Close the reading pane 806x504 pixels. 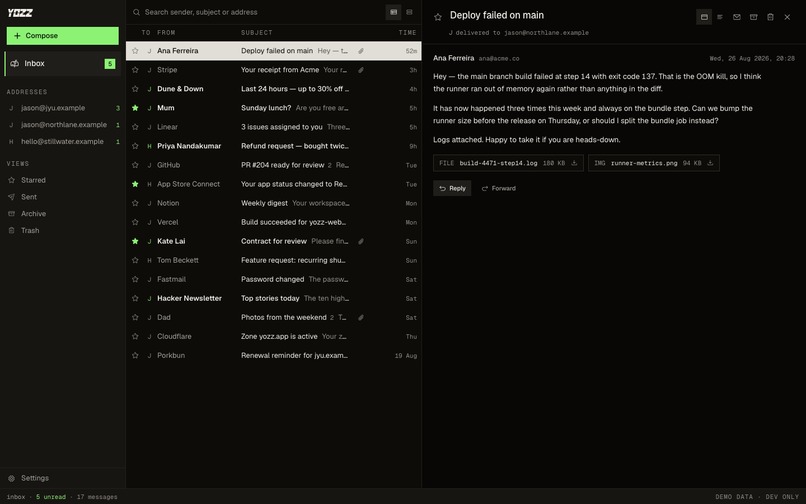[787, 17]
